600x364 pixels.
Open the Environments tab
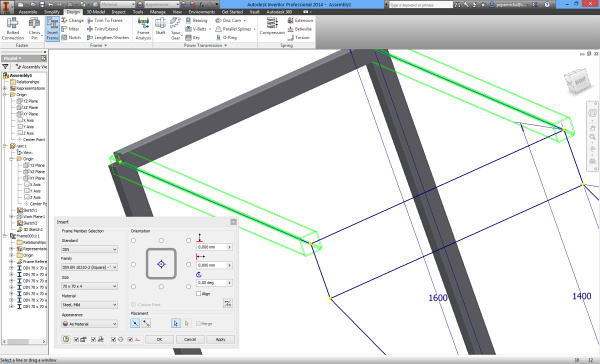pos(202,12)
